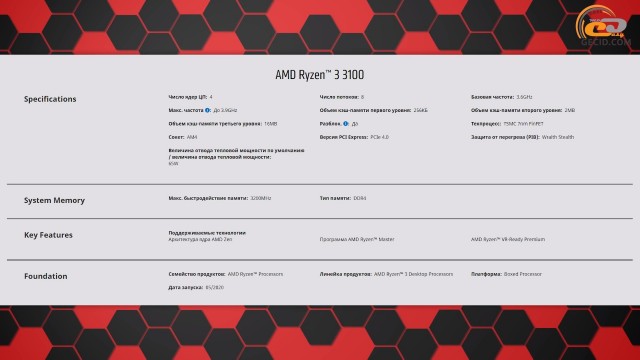The image size is (640, 360).
Task: Select the Key Features section heading
Action: (48, 235)
